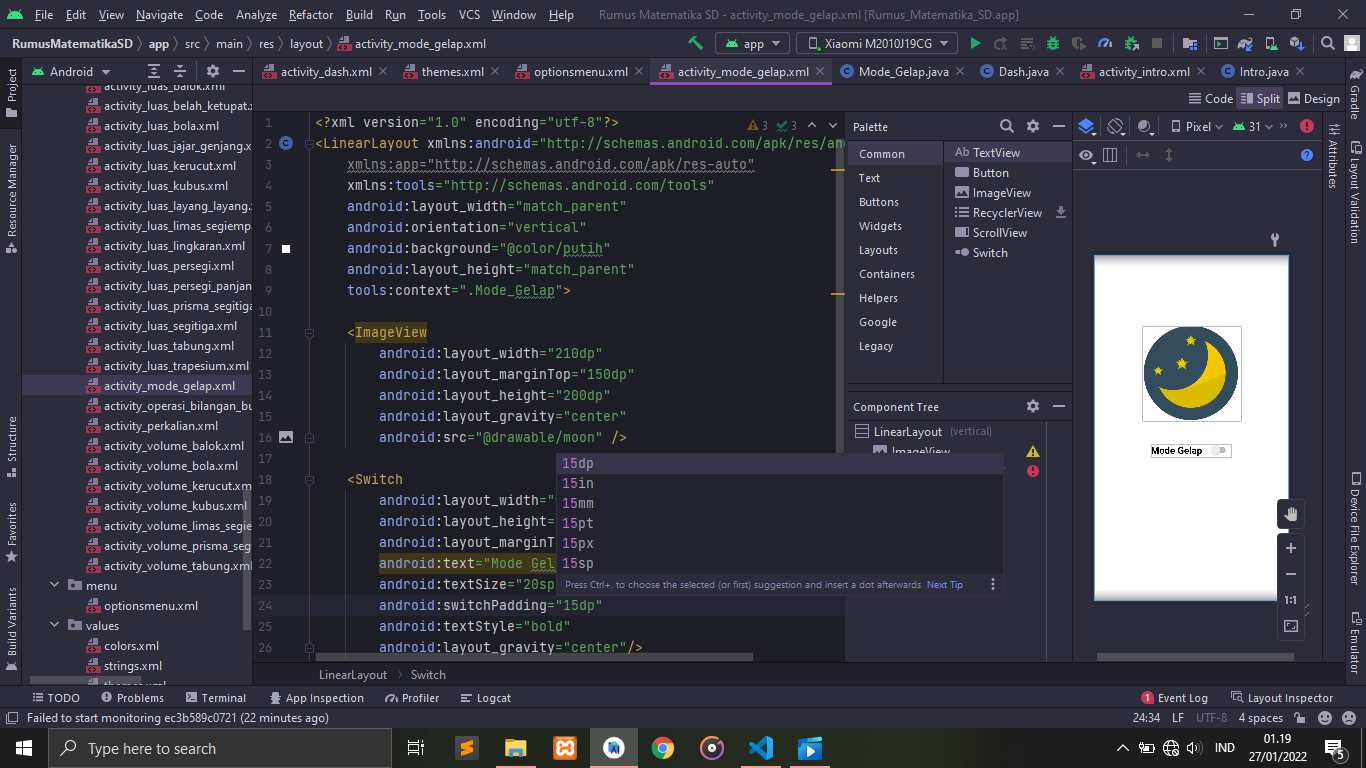Image resolution: width=1366 pixels, height=768 pixels.
Task: Click the Debug app bug icon
Action: point(1053,44)
